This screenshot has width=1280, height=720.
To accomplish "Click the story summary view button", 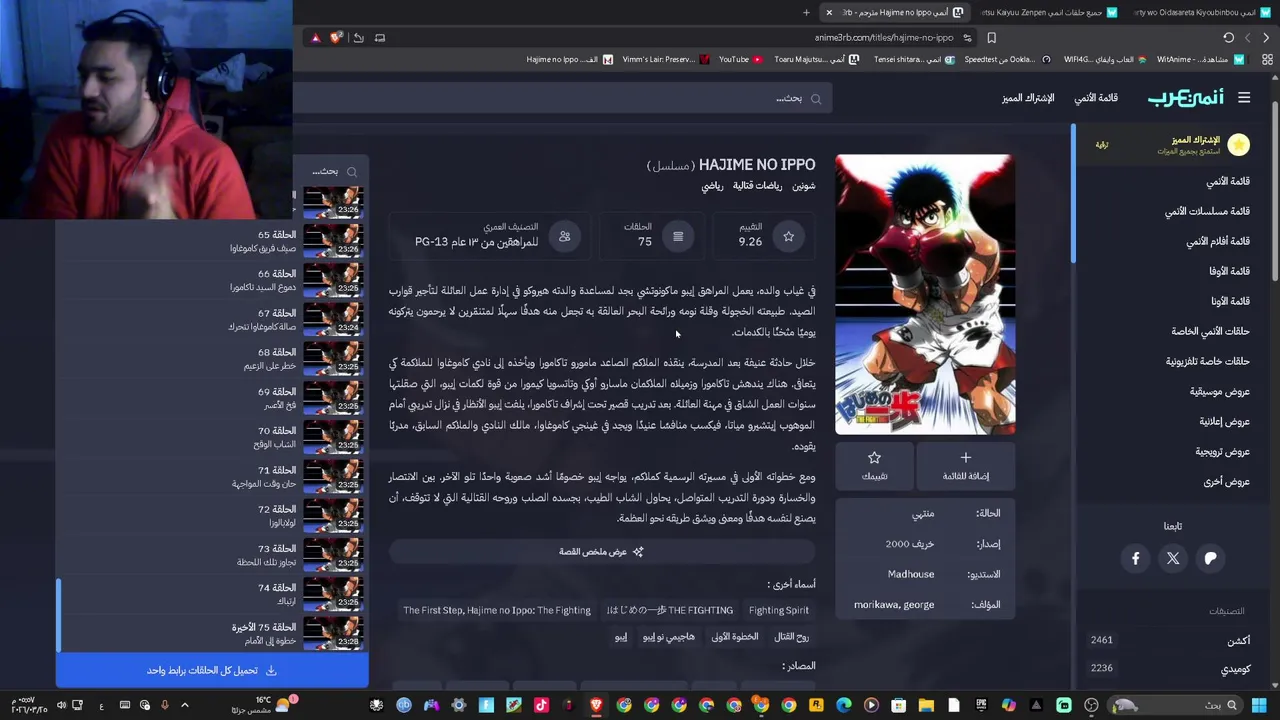I will [601, 552].
